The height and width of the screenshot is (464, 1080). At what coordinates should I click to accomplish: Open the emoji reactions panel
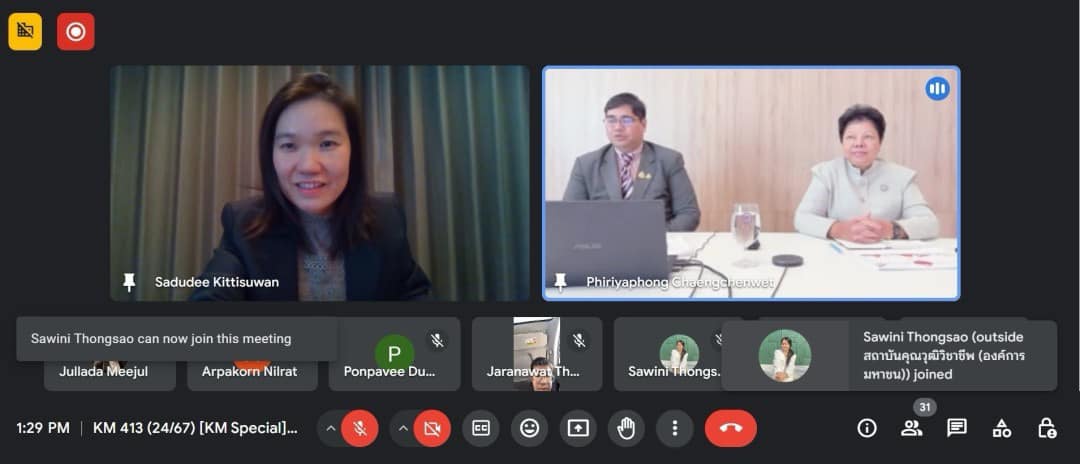click(x=529, y=428)
